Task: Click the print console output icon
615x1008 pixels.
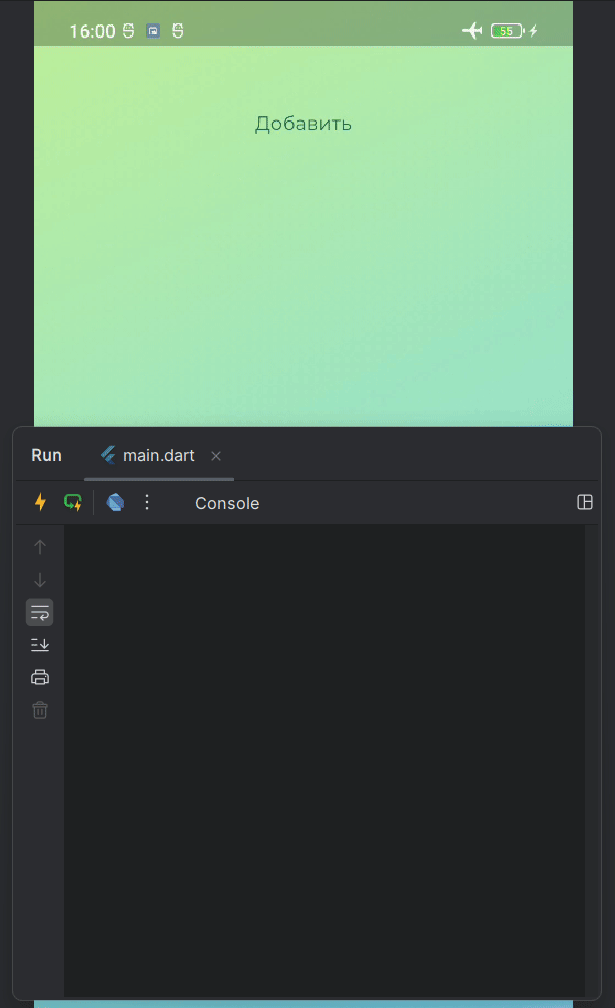Action: tap(40, 677)
